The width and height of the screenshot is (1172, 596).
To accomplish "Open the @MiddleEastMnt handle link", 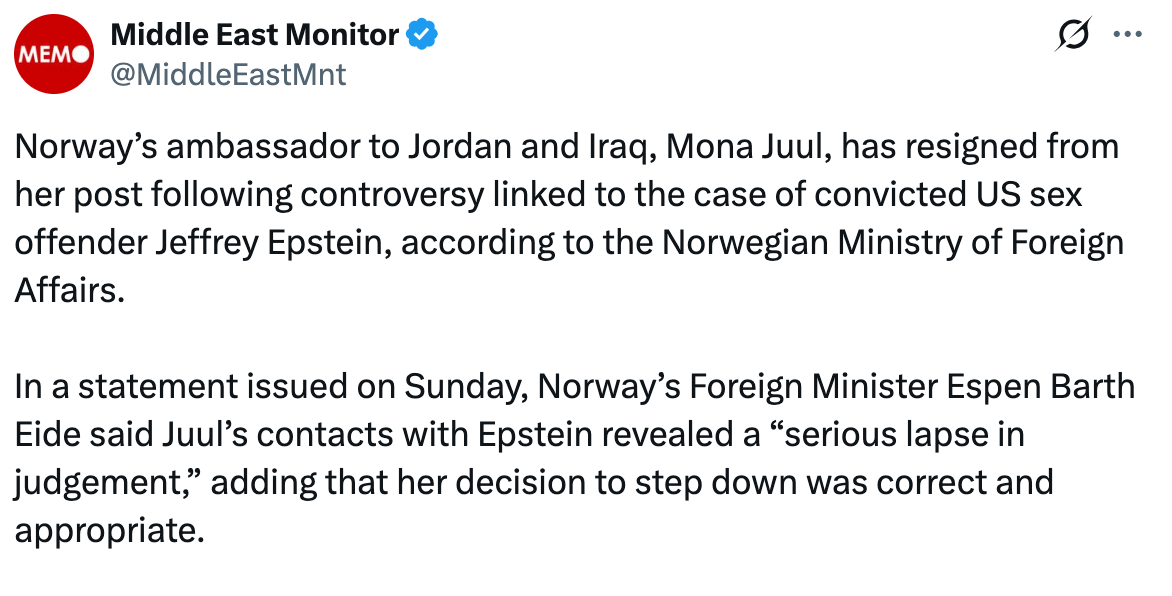I will pyautogui.click(x=228, y=75).
